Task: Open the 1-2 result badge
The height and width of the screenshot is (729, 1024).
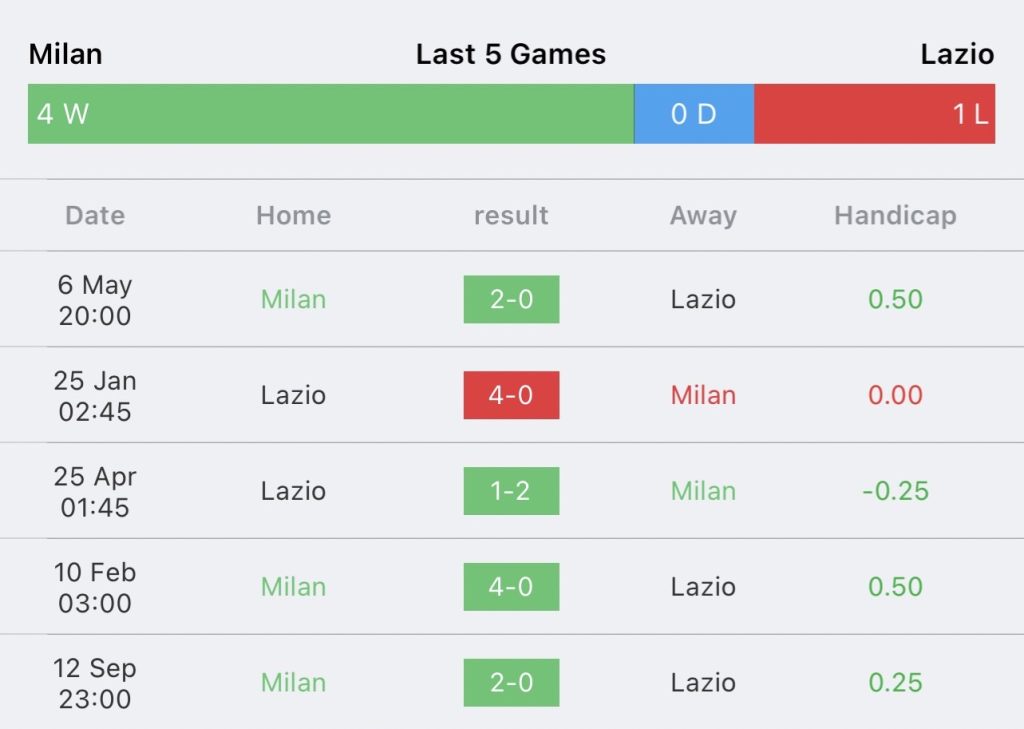Action: click(x=511, y=491)
